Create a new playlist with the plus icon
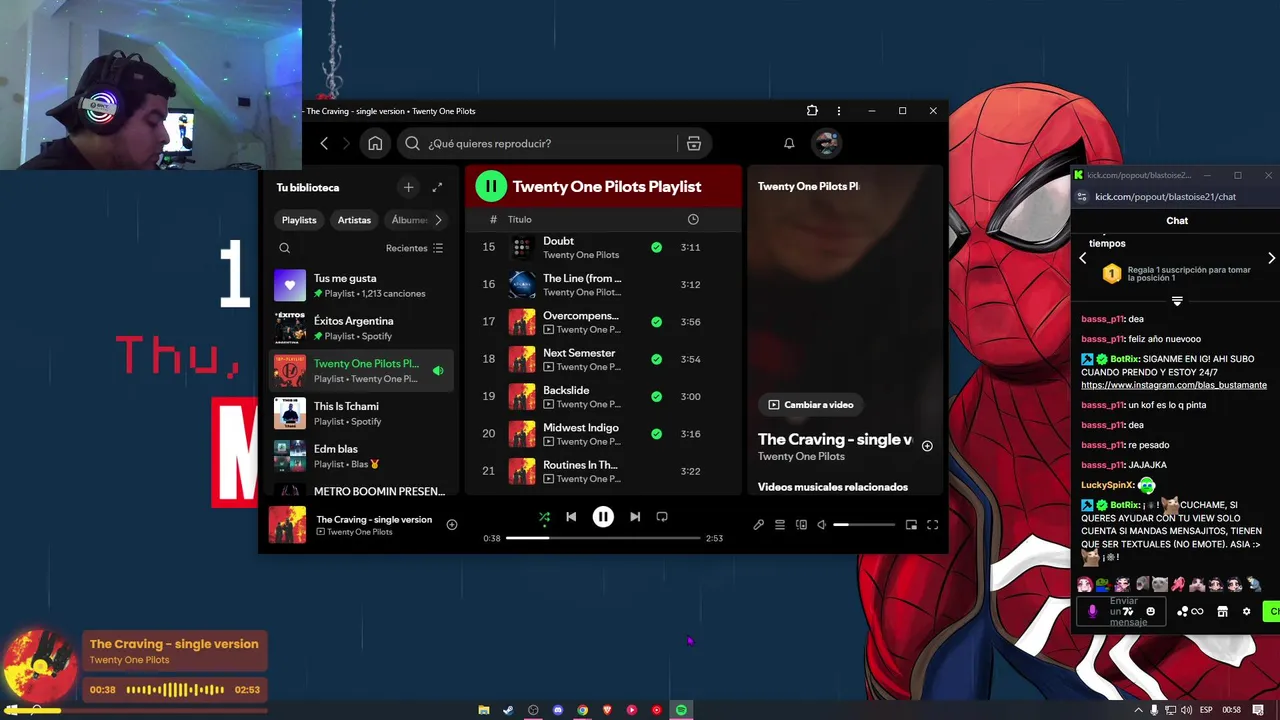The height and width of the screenshot is (720, 1280). tap(408, 187)
